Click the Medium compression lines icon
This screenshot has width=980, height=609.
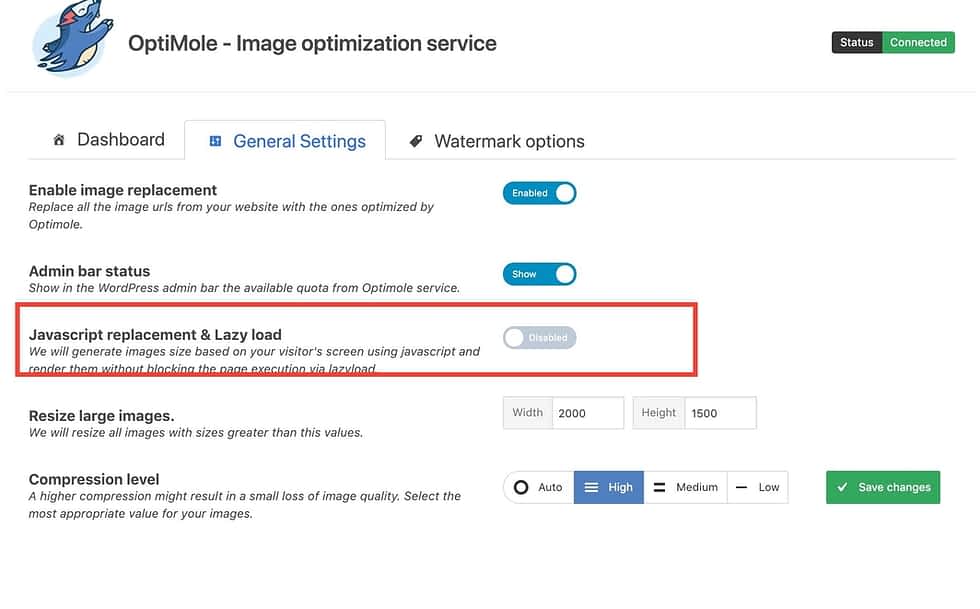(x=659, y=487)
